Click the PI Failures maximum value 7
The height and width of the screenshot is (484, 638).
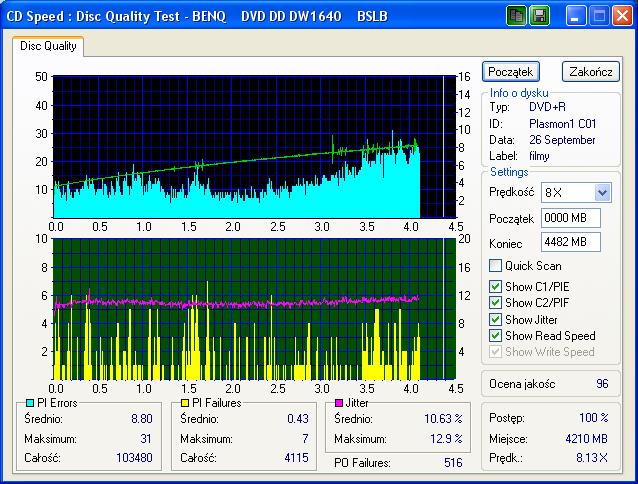pyautogui.click(x=305, y=439)
